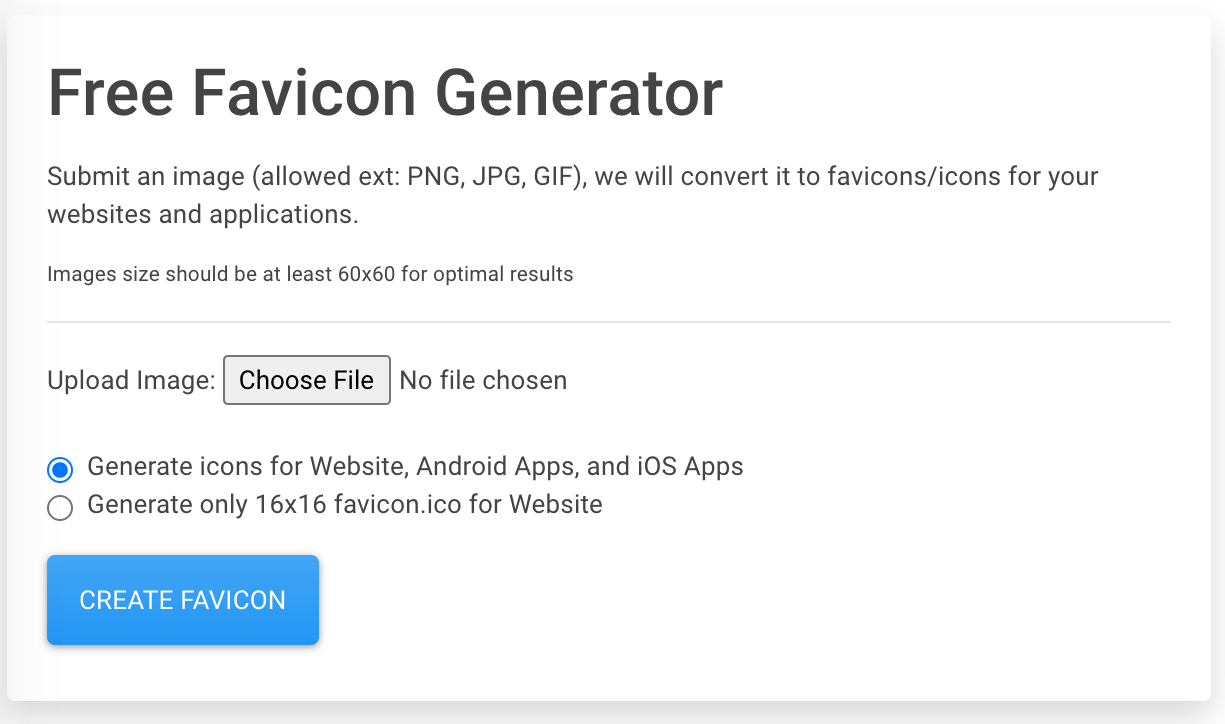Click the 'websites and applications.' description line

(x=203, y=214)
